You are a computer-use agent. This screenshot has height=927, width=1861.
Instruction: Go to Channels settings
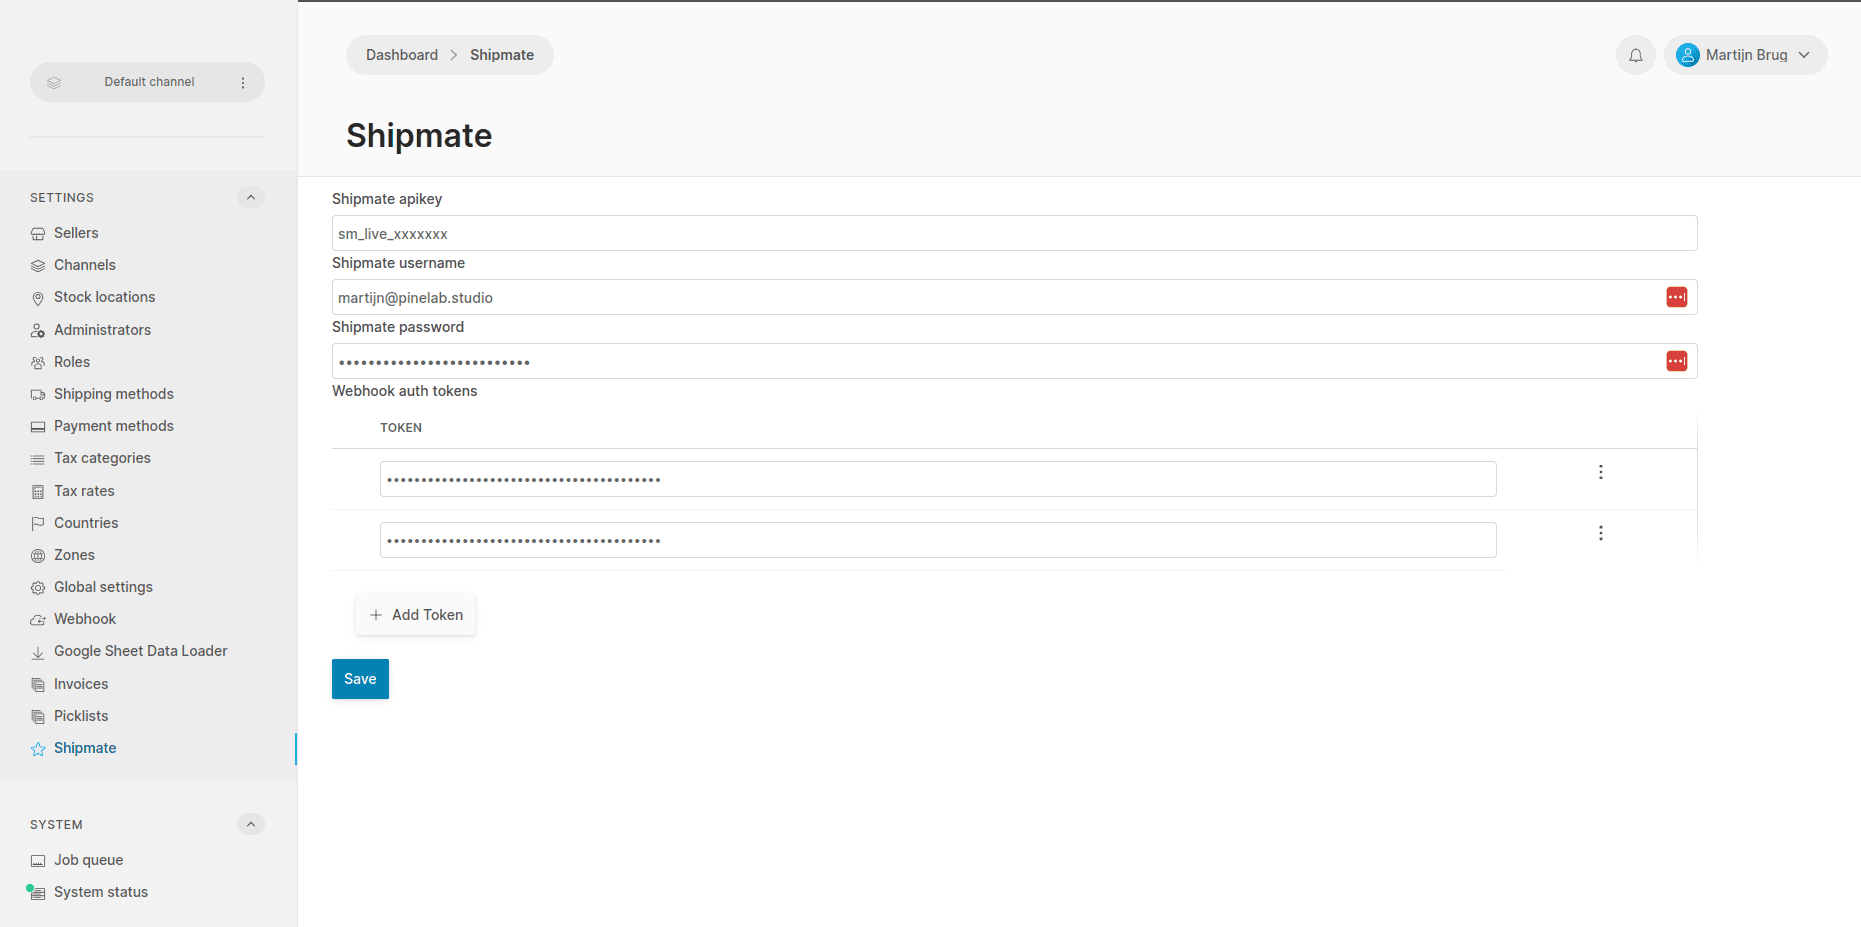coord(85,265)
